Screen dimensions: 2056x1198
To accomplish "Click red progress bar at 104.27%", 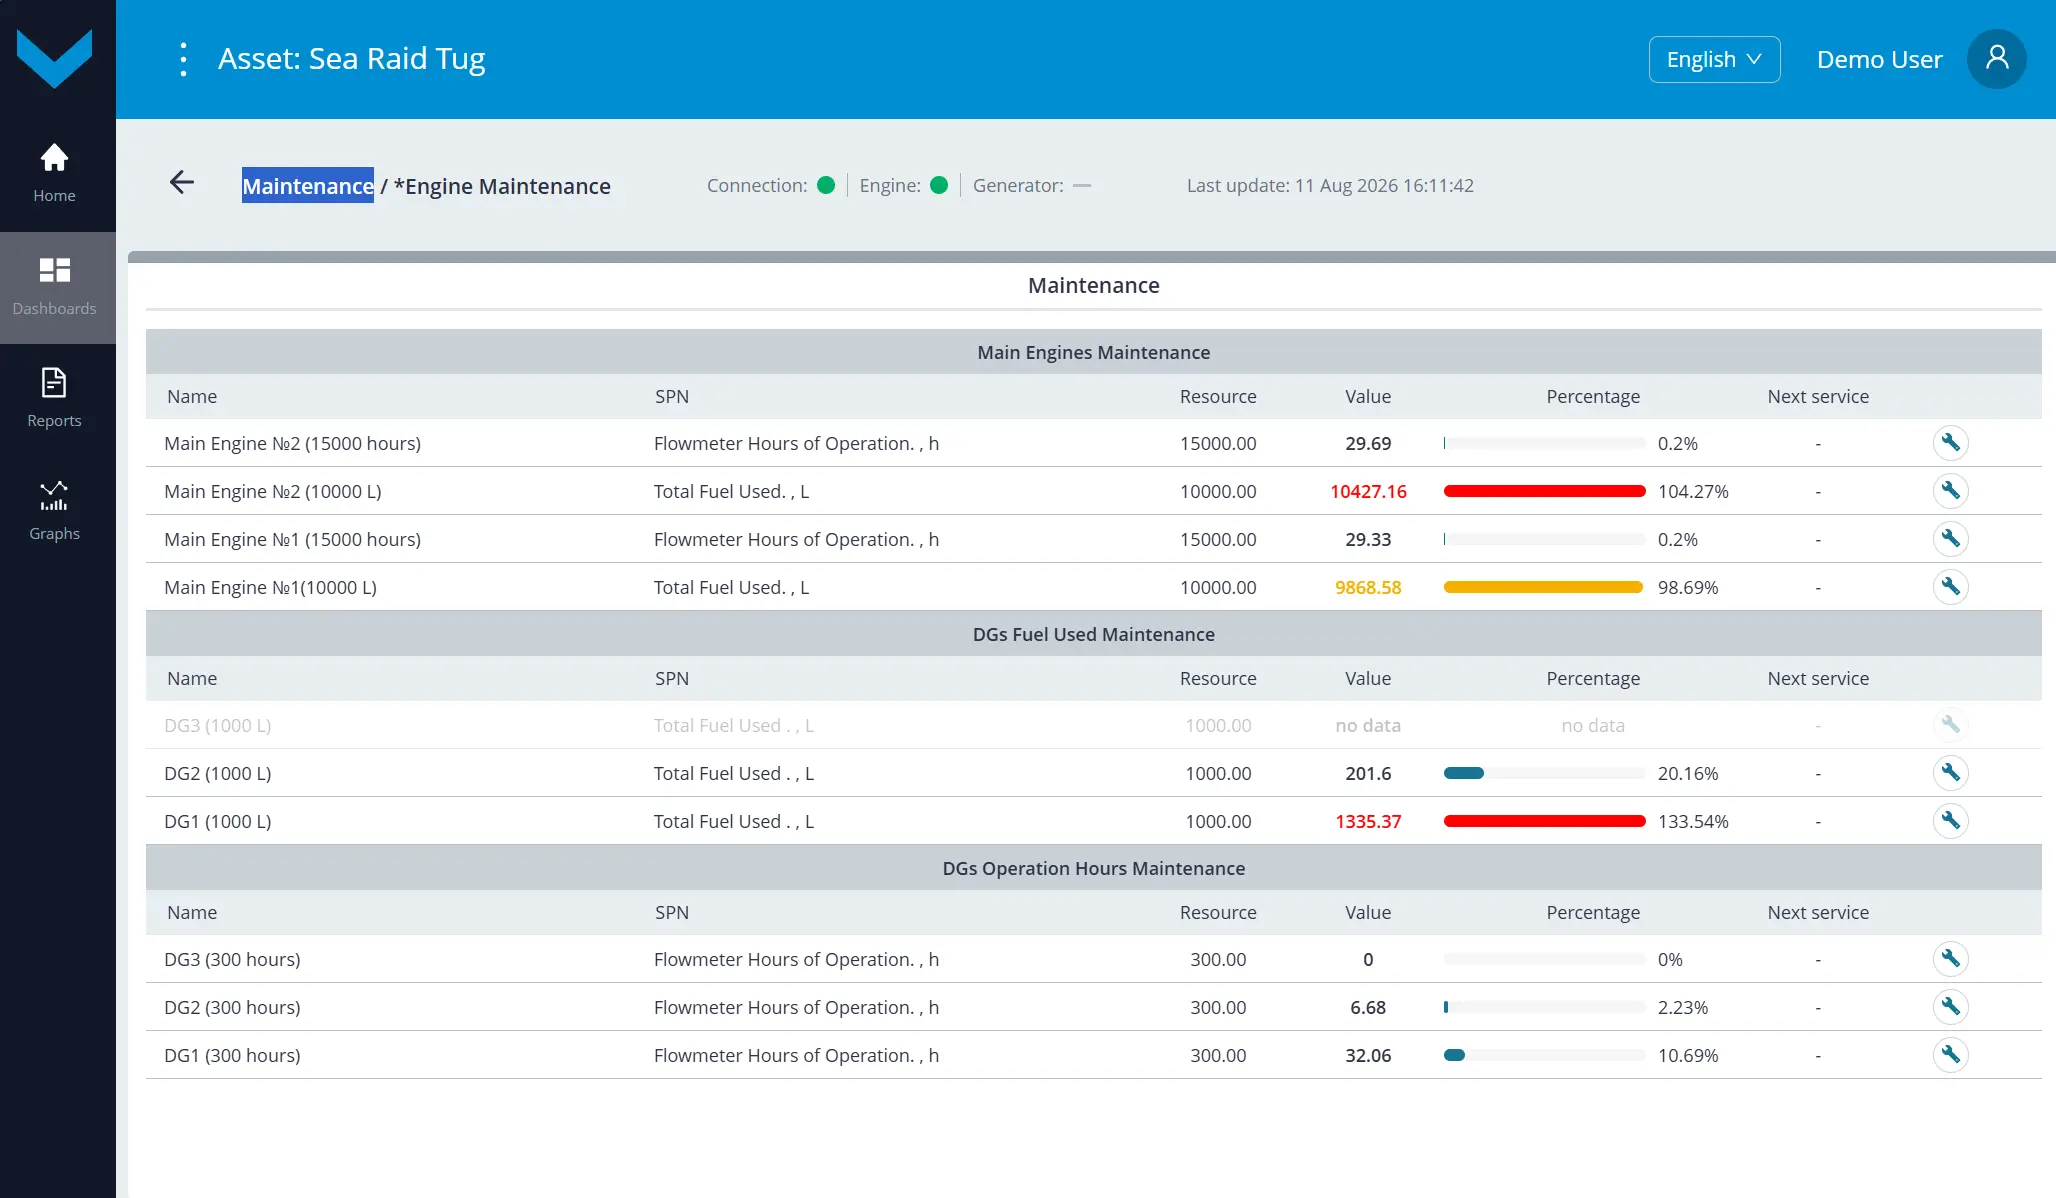I will pos(1544,491).
